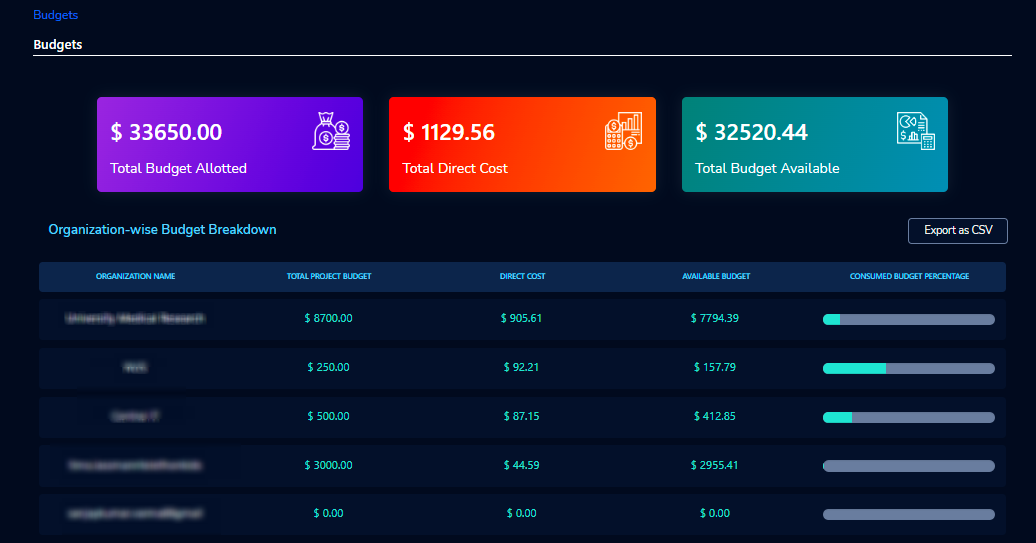This screenshot has width=1036, height=543.
Task: Click the consumed budget progress bar in the $ 3000.00 row
Action: pos(908,466)
